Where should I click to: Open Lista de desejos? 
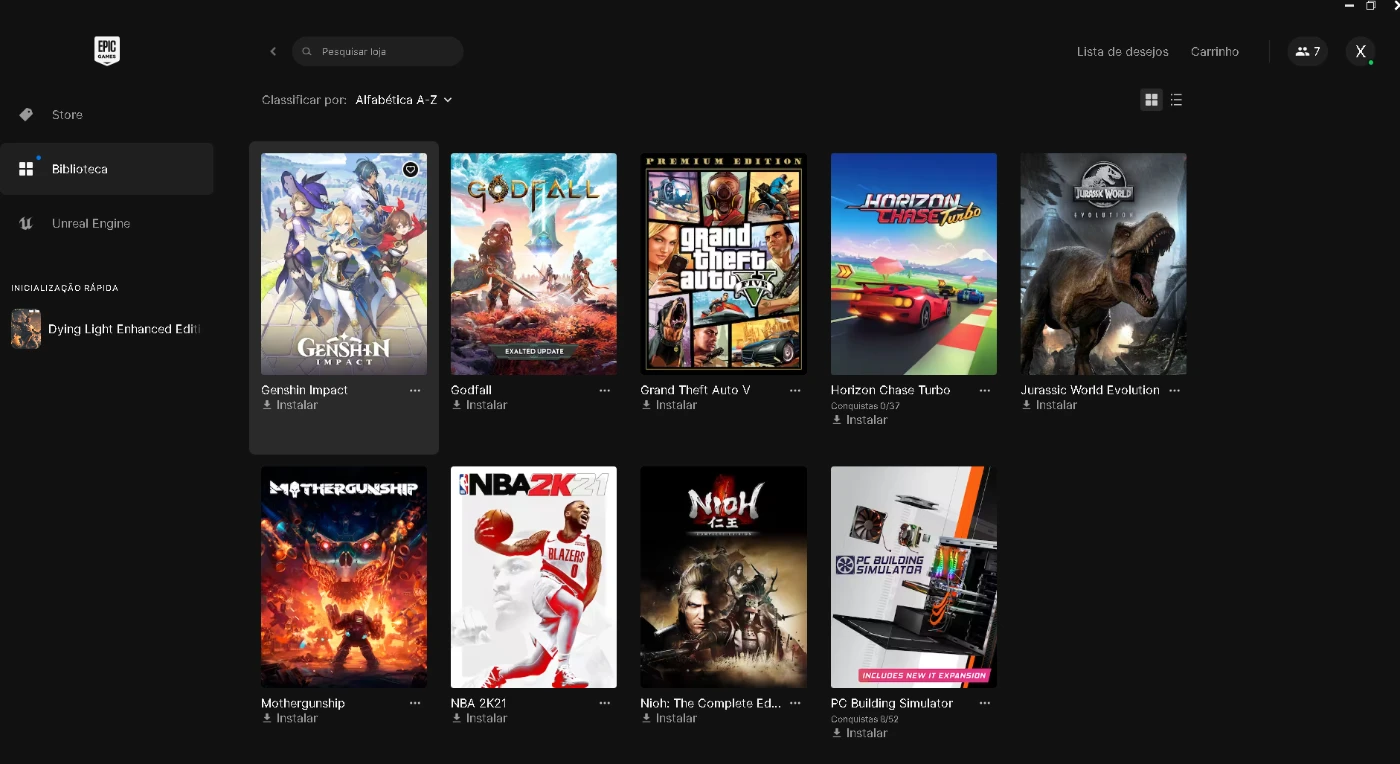1122,52
